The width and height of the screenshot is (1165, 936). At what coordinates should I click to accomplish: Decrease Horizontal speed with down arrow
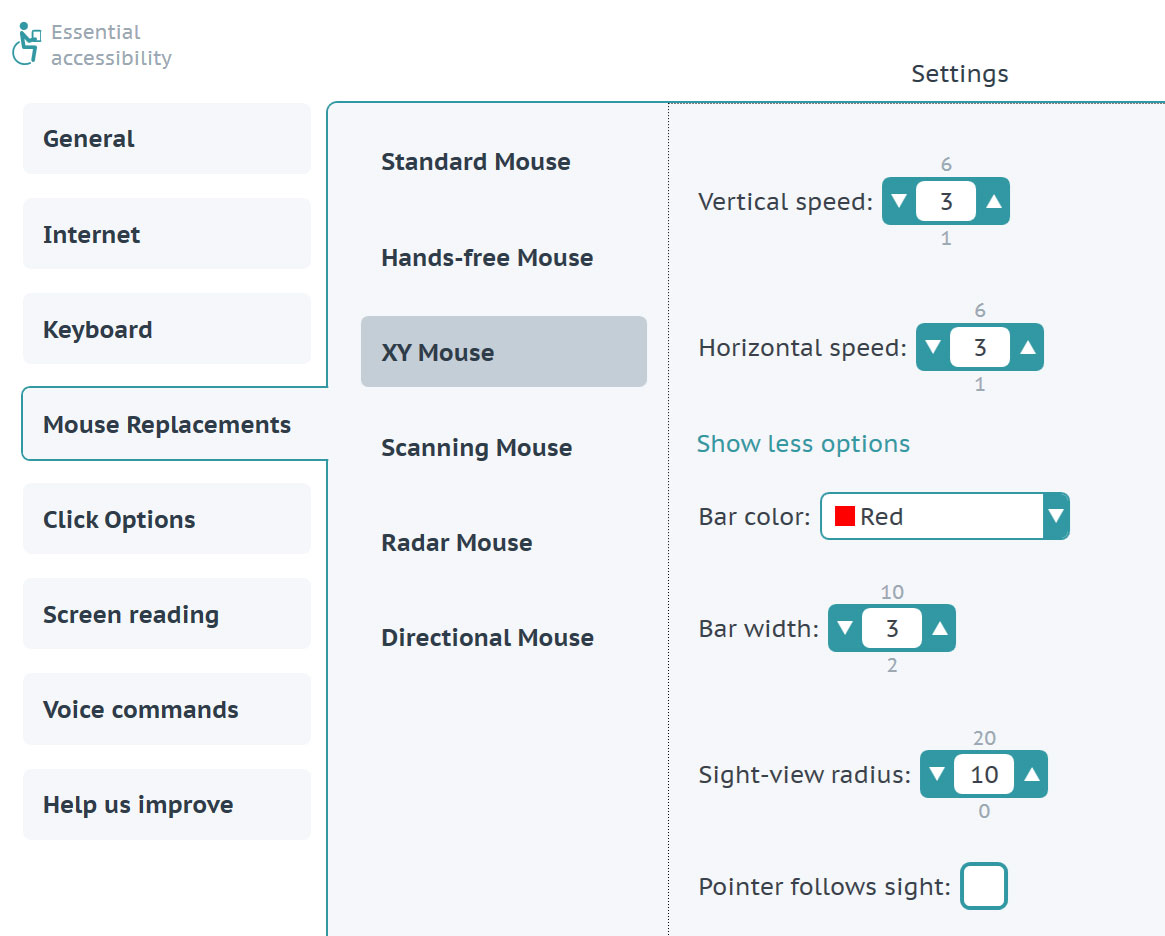click(933, 347)
